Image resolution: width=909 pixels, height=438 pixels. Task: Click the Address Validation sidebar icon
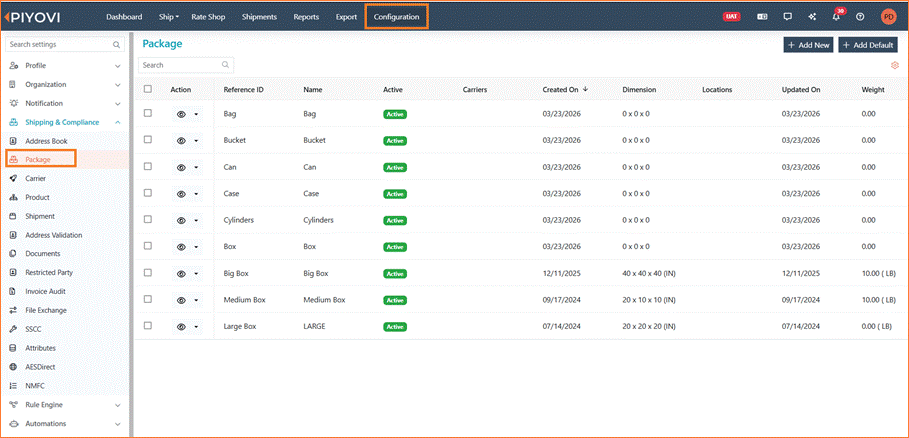[13, 235]
